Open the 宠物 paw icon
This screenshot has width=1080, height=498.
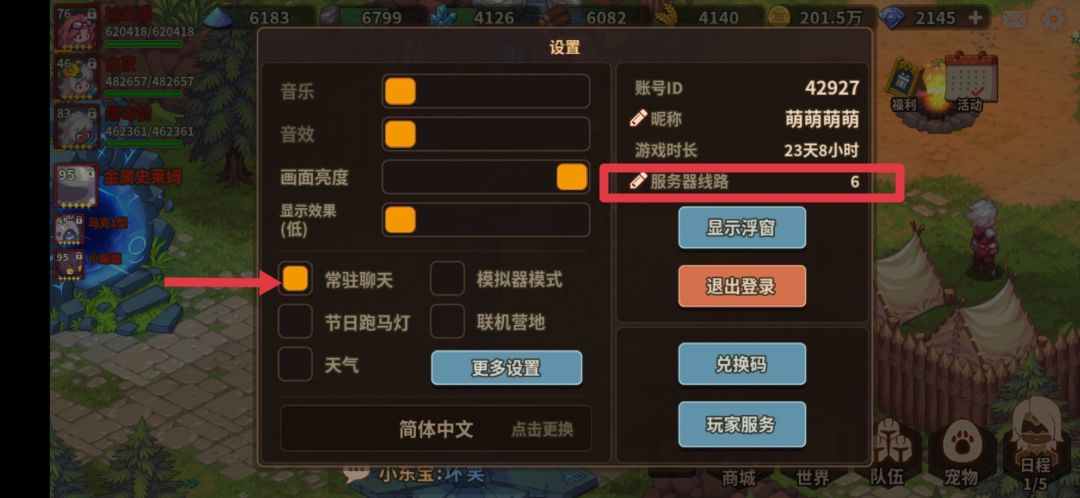pyautogui.click(x=960, y=455)
